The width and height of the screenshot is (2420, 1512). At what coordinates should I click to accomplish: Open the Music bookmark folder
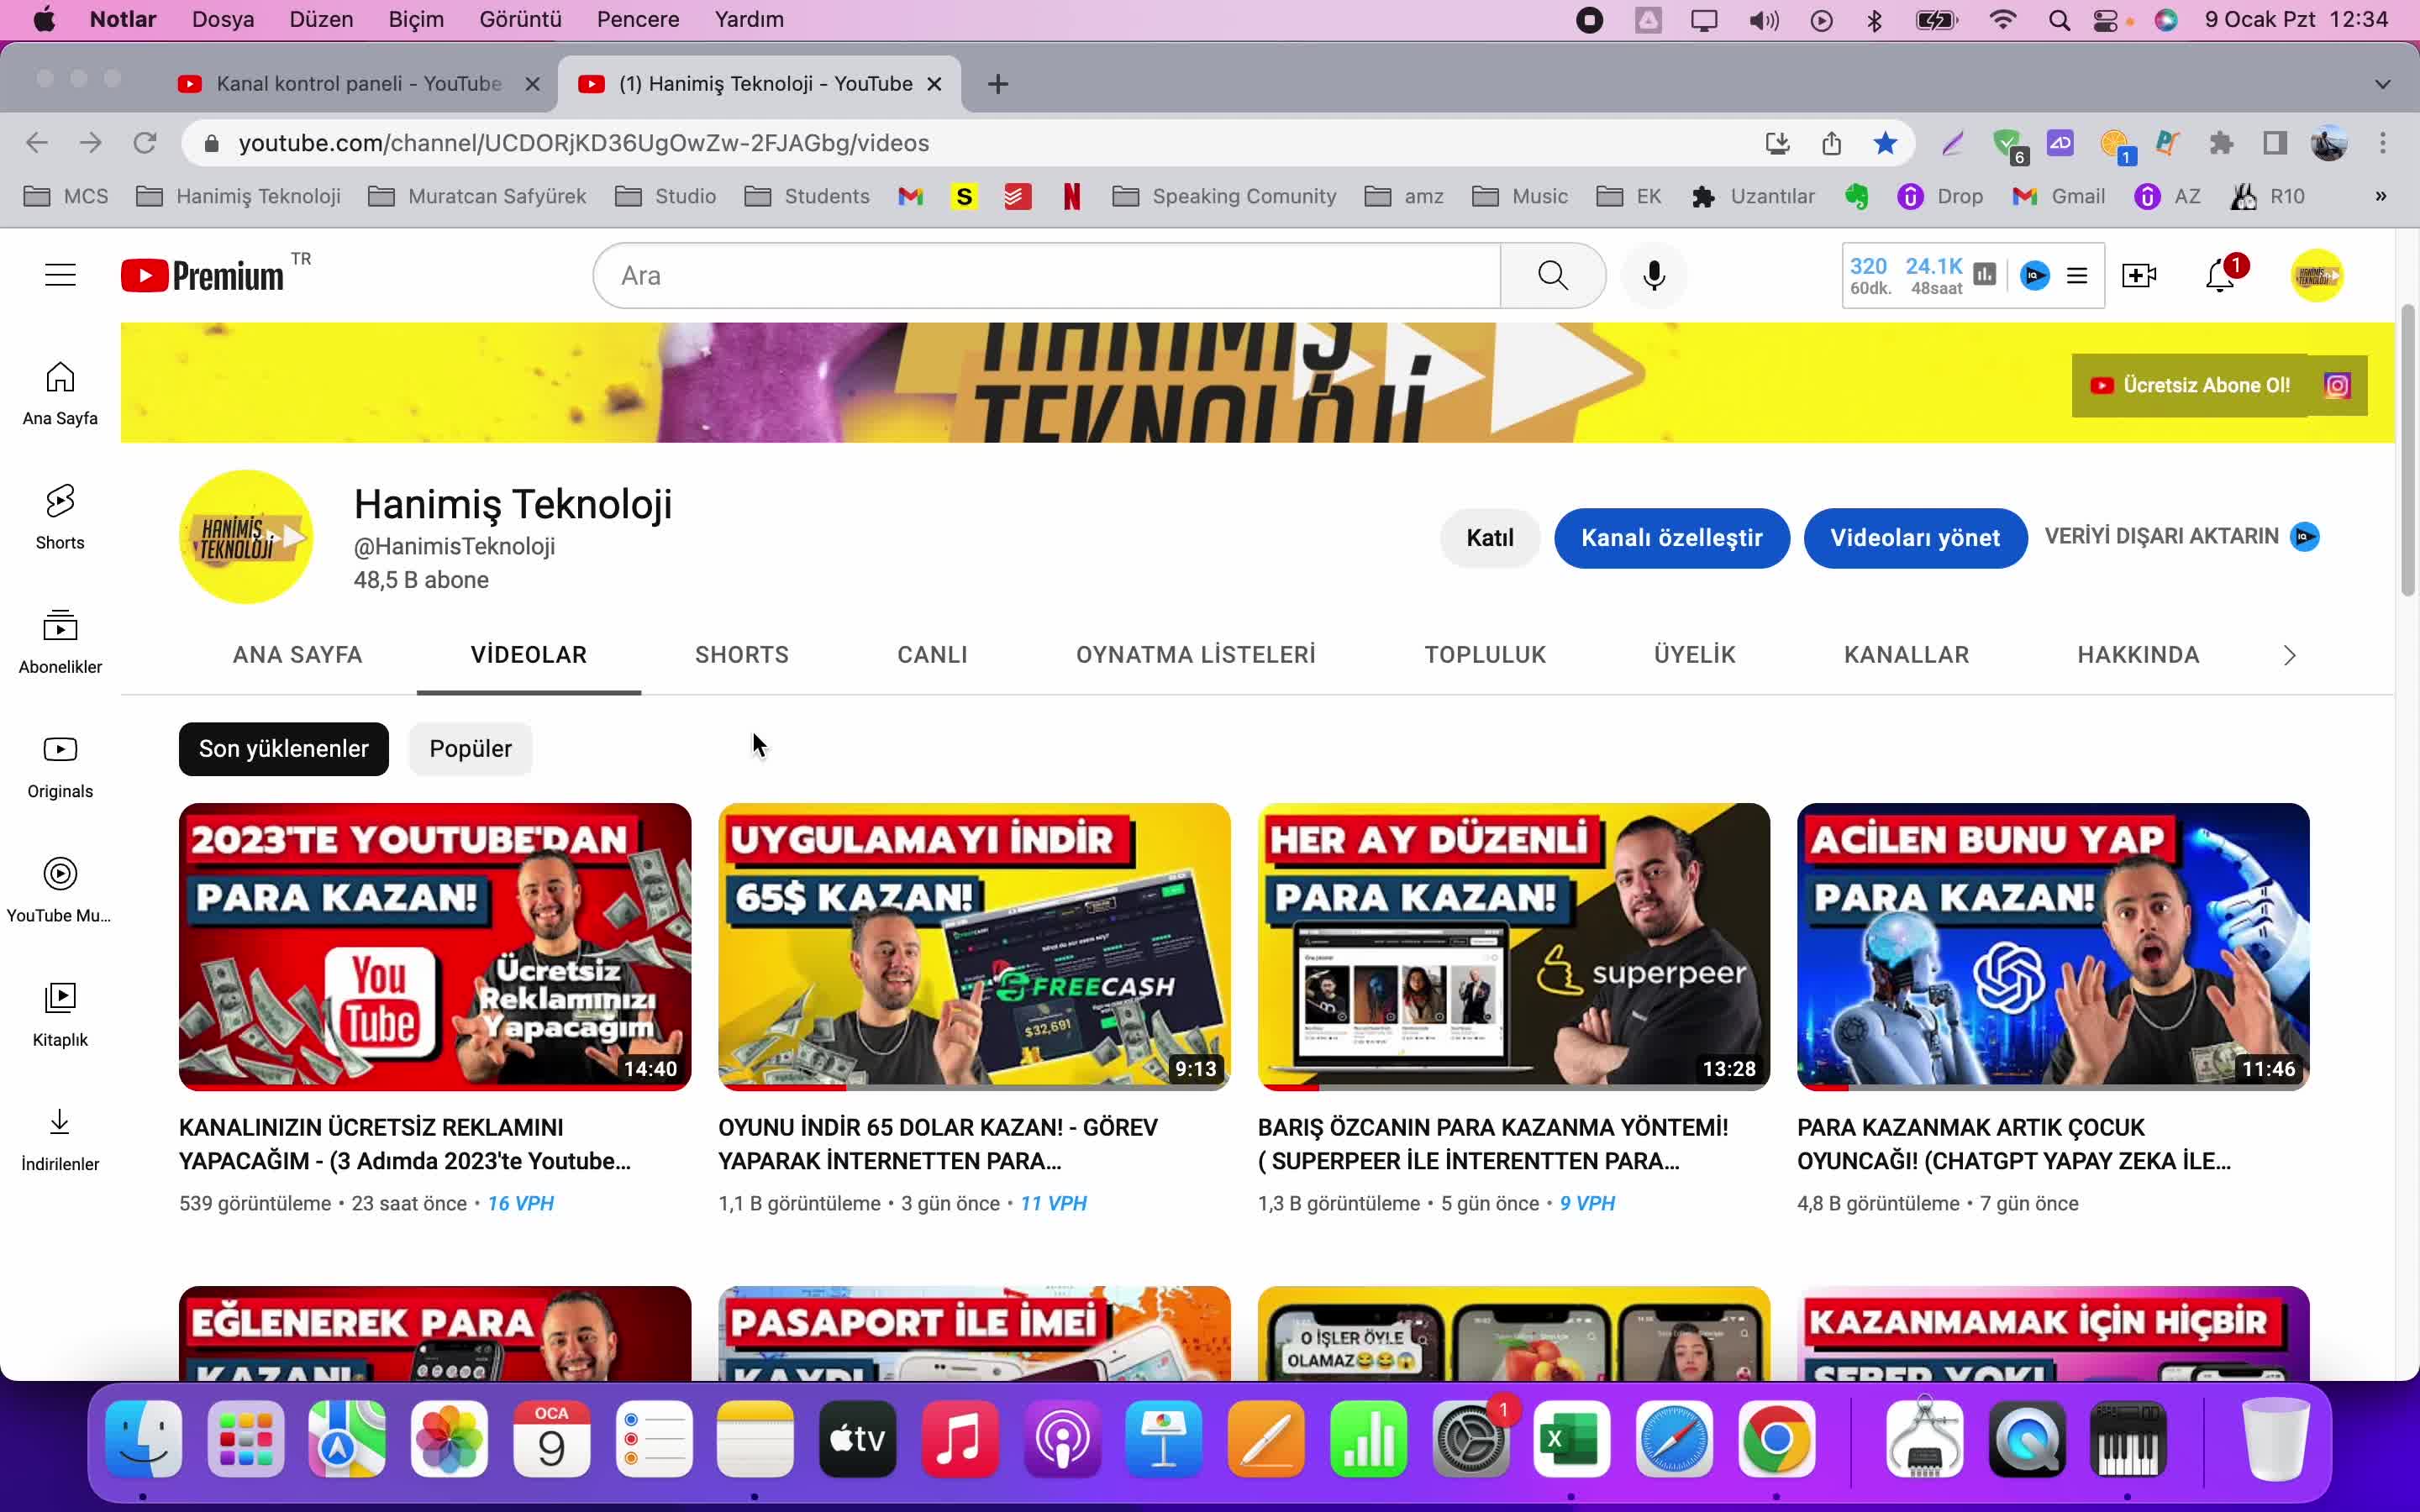[x=1520, y=196]
